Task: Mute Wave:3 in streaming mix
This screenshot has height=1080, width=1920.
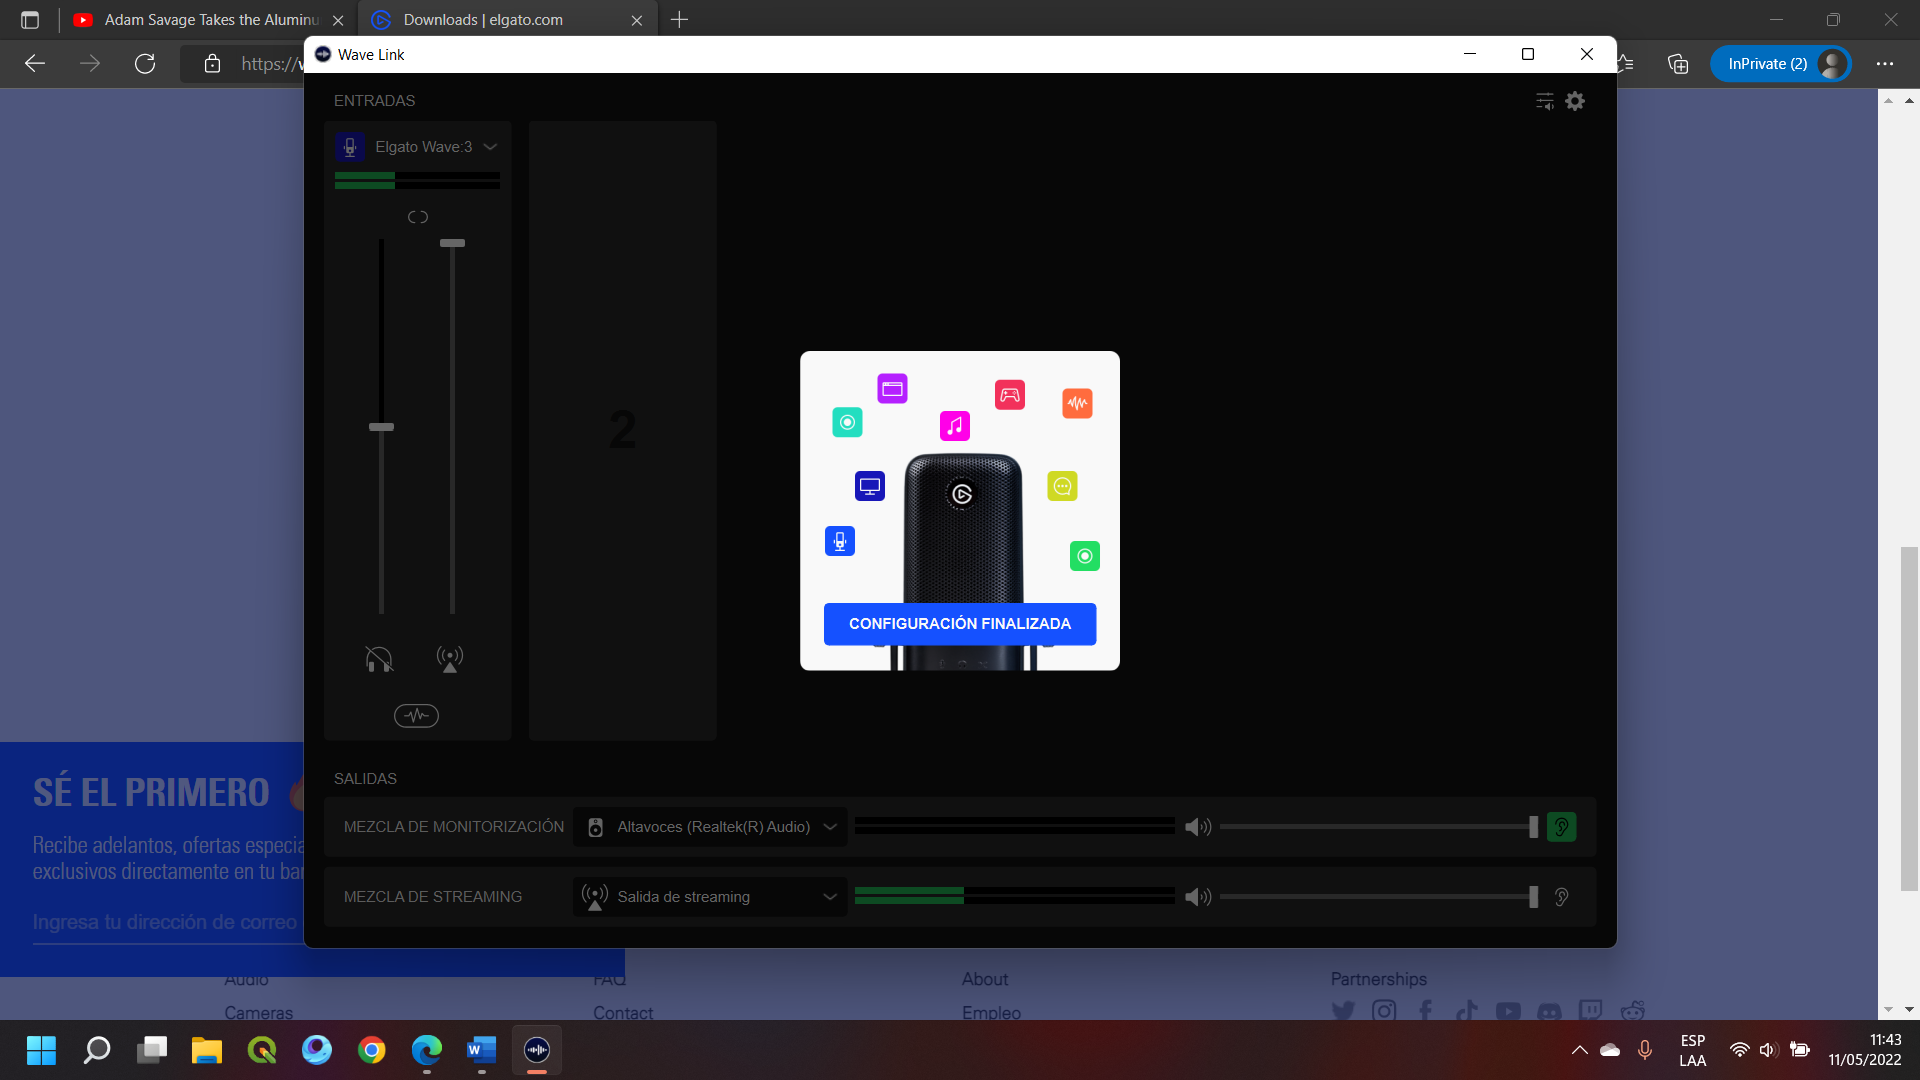Action: (x=450, y=659)
